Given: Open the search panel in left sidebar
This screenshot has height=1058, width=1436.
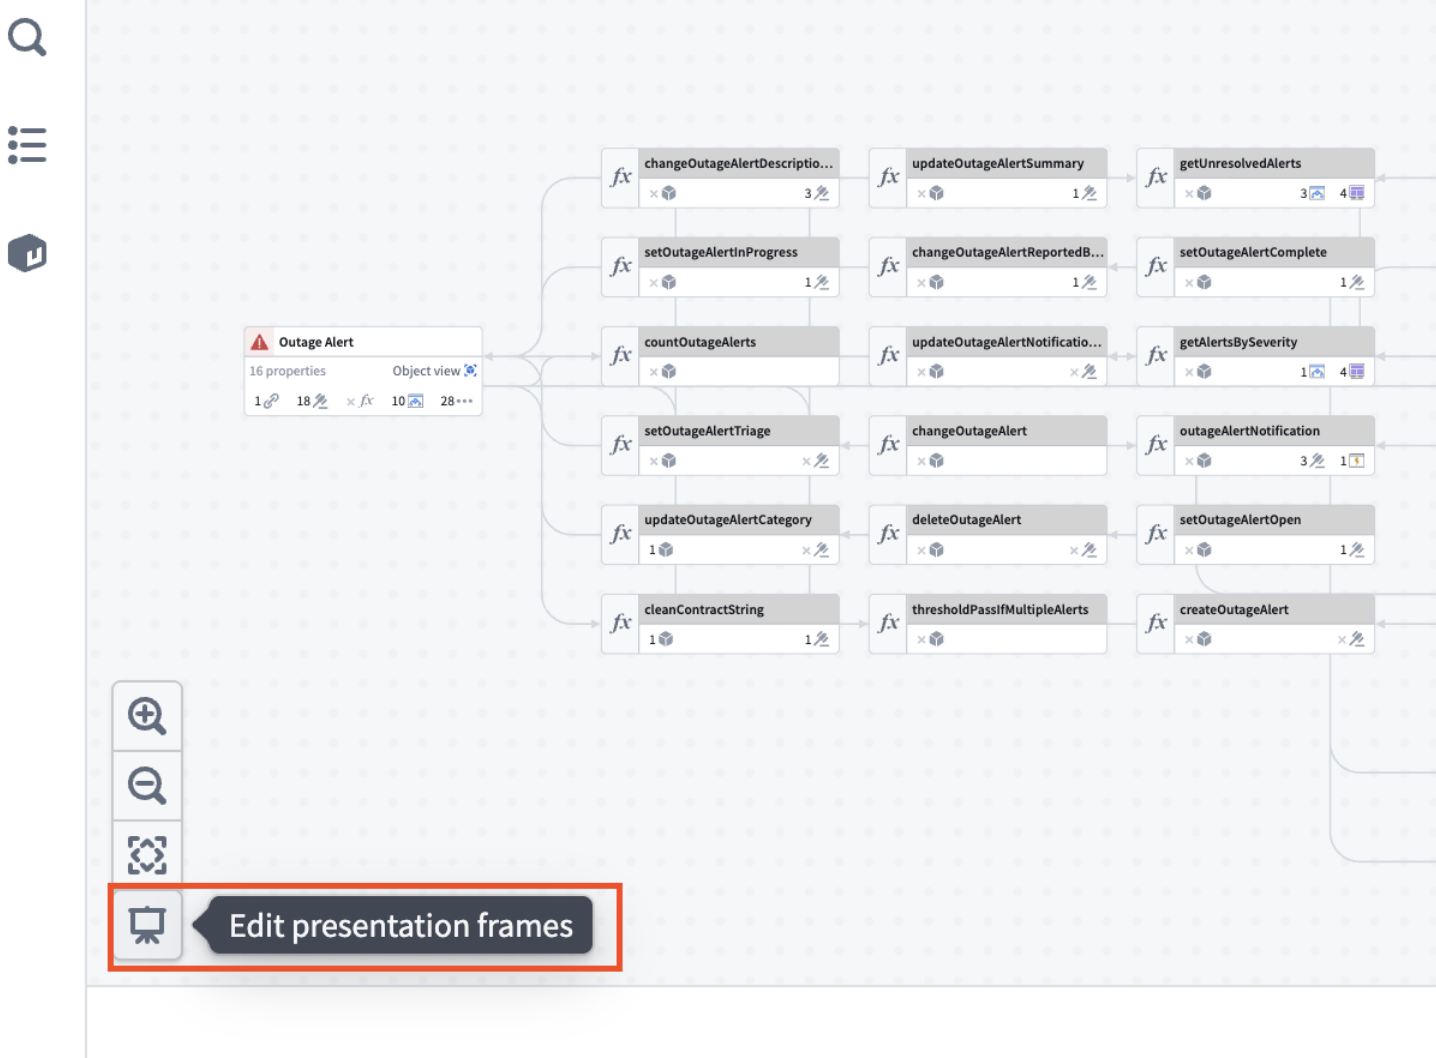Looking at the screenshot, I should pos(27,37).
